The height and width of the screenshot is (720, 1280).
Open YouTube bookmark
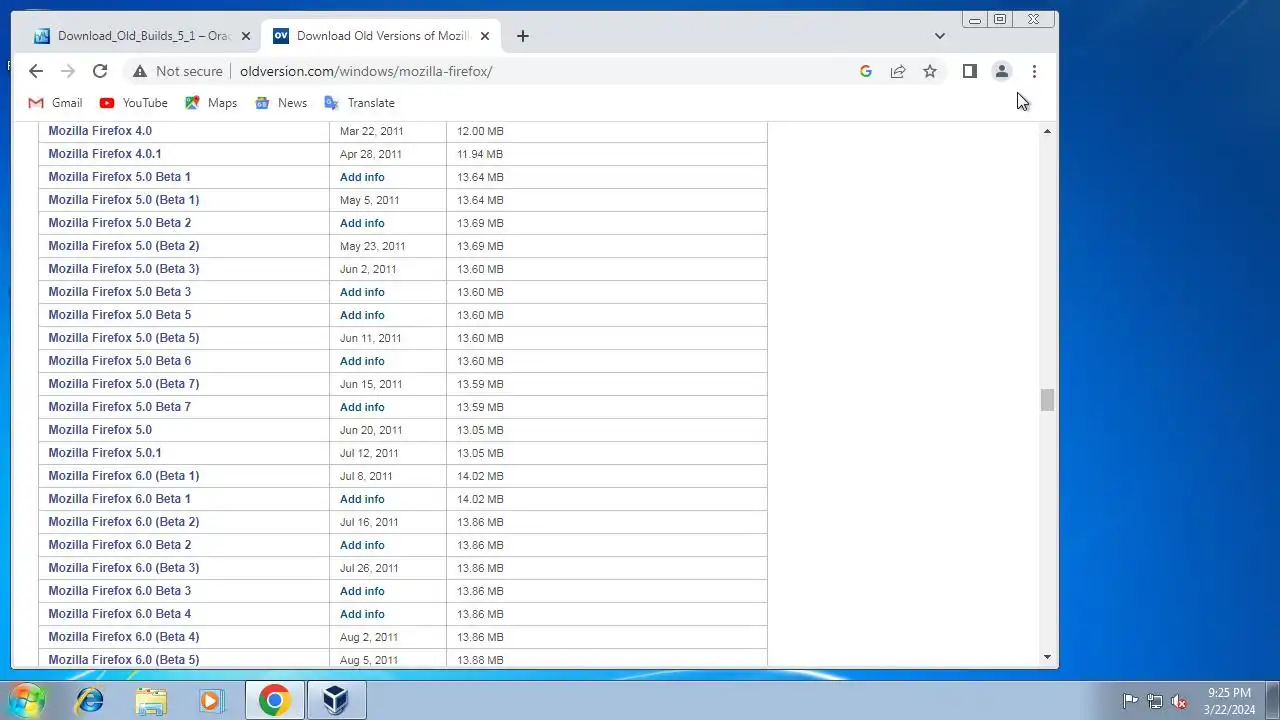(x=133, y=103)
